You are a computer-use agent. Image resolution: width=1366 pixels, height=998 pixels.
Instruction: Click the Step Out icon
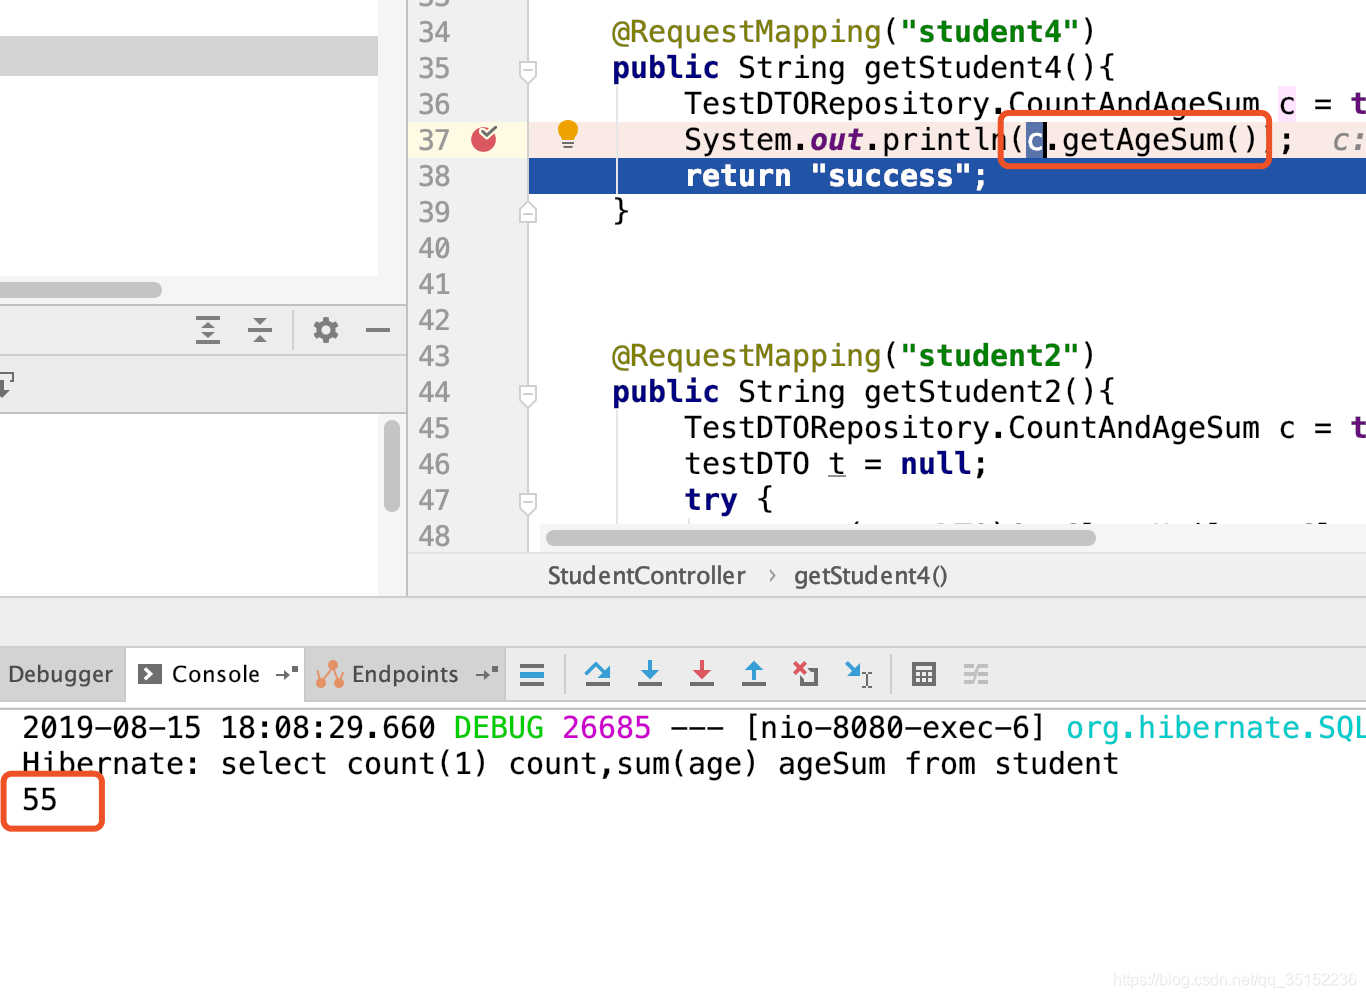753,674
